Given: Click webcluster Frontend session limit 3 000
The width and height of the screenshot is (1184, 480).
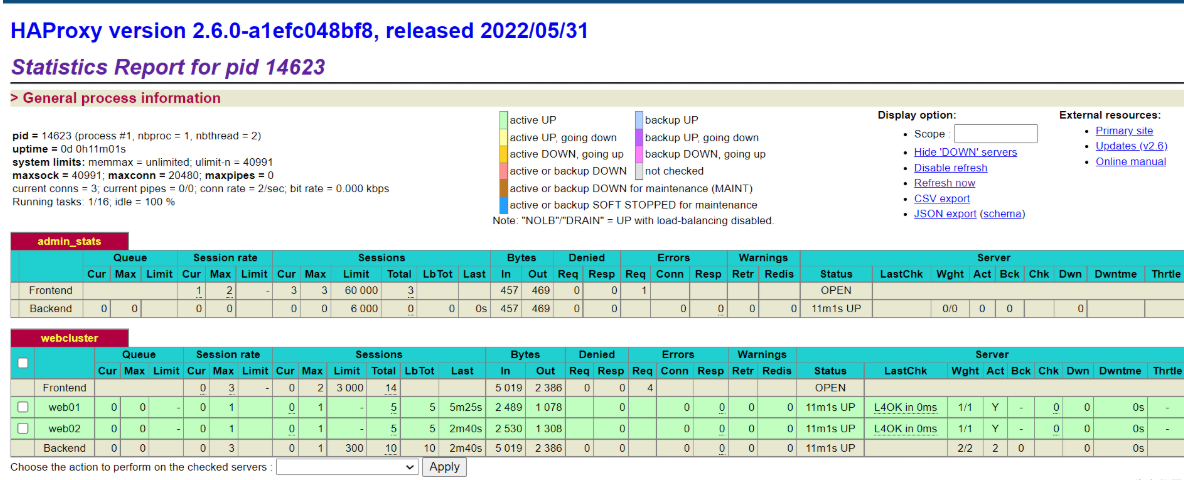Looking at the screenshot, I should pyautogui.click(x=350, y=388).
